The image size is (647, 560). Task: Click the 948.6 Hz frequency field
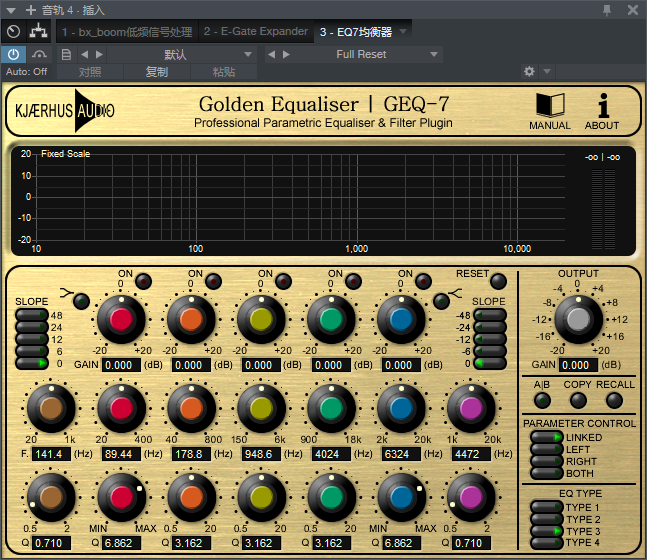click(x=261, y=454)
